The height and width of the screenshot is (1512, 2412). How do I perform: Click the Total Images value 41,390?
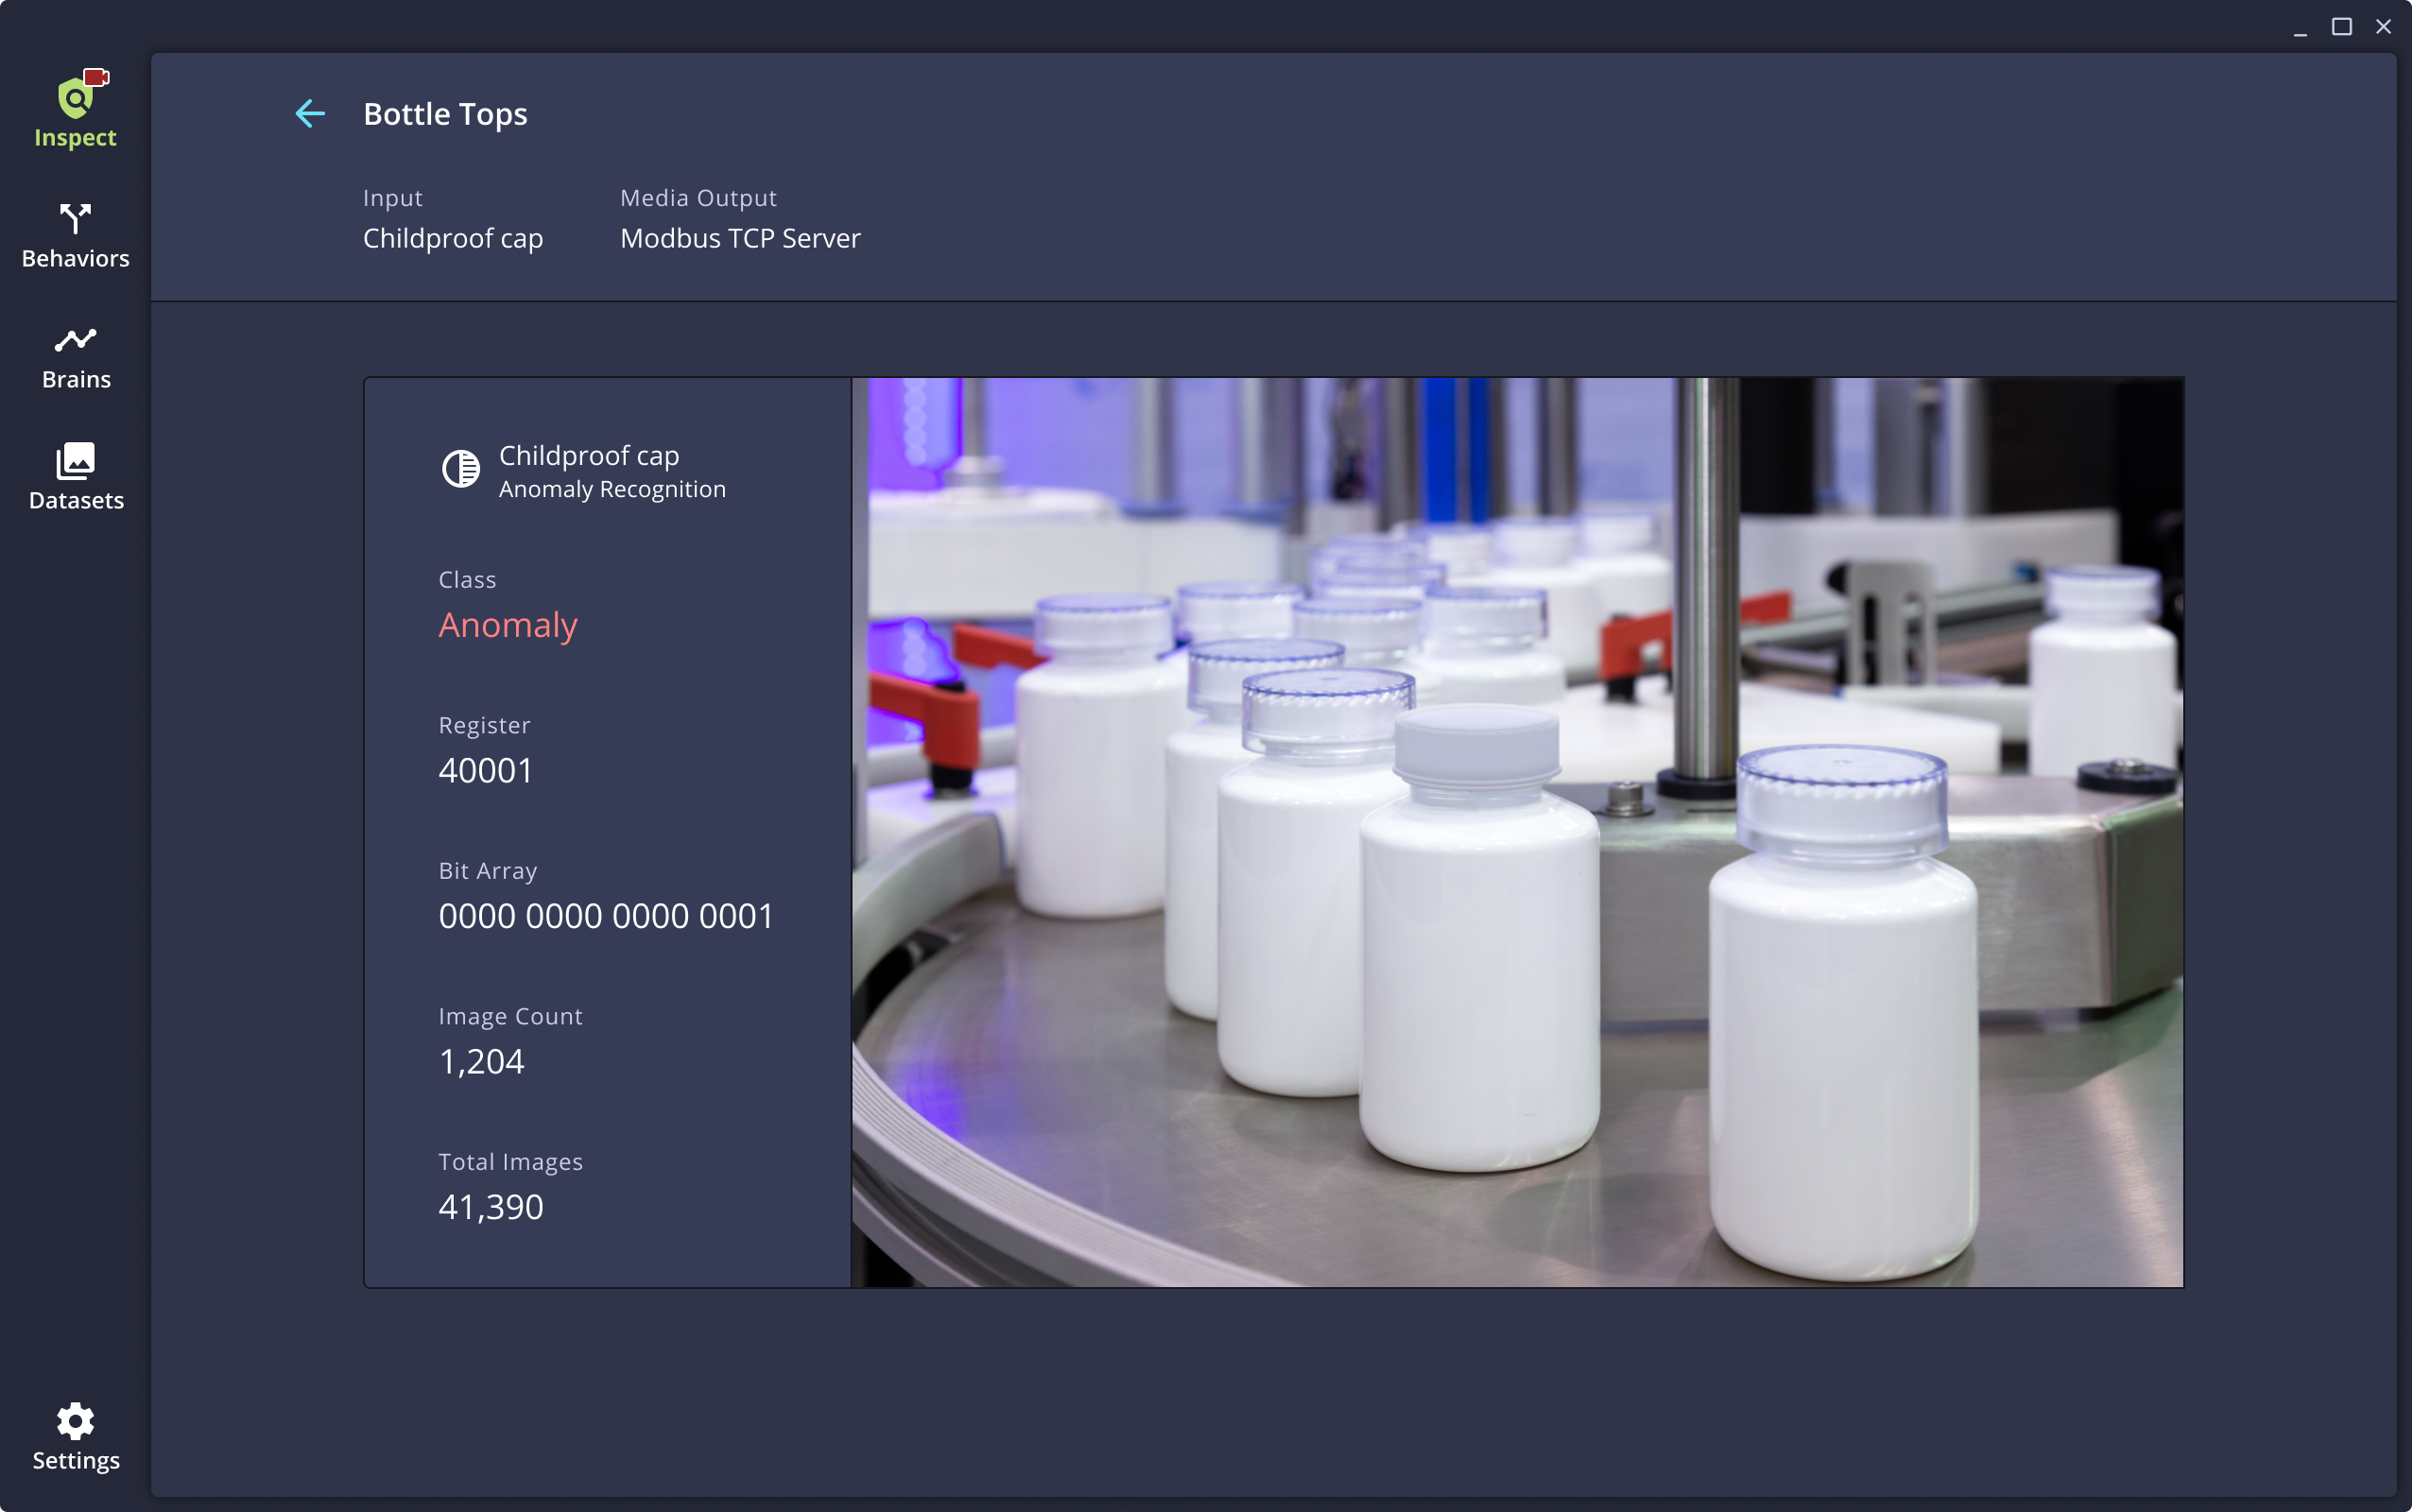click(490, 1205)
